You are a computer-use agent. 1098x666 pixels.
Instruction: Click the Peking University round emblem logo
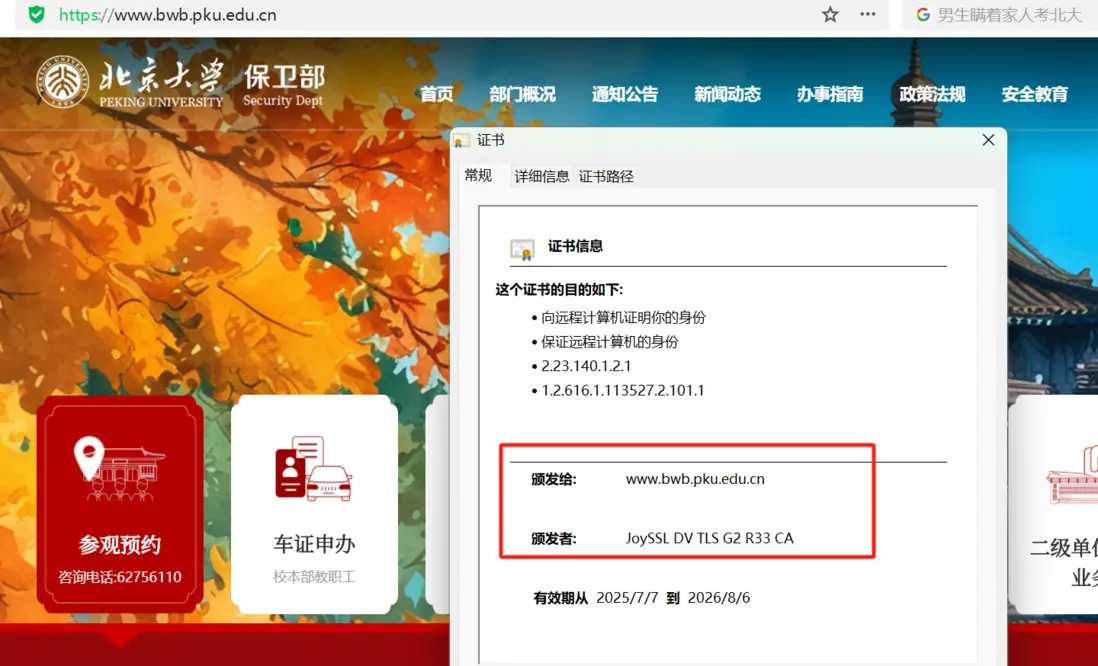(63, 82)
